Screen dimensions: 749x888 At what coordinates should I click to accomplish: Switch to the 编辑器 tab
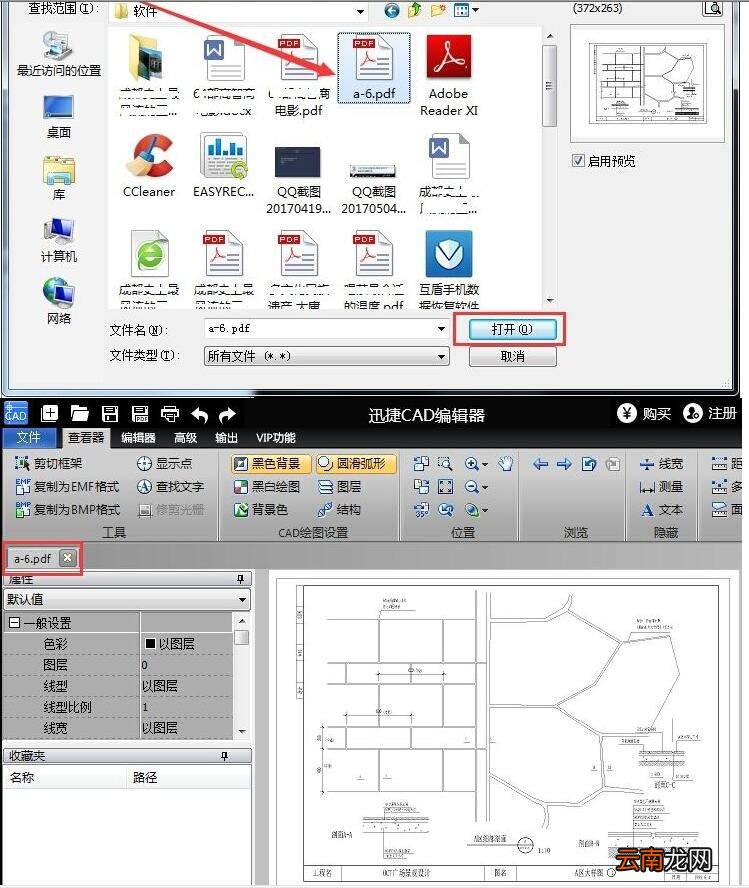pos(138,437)
